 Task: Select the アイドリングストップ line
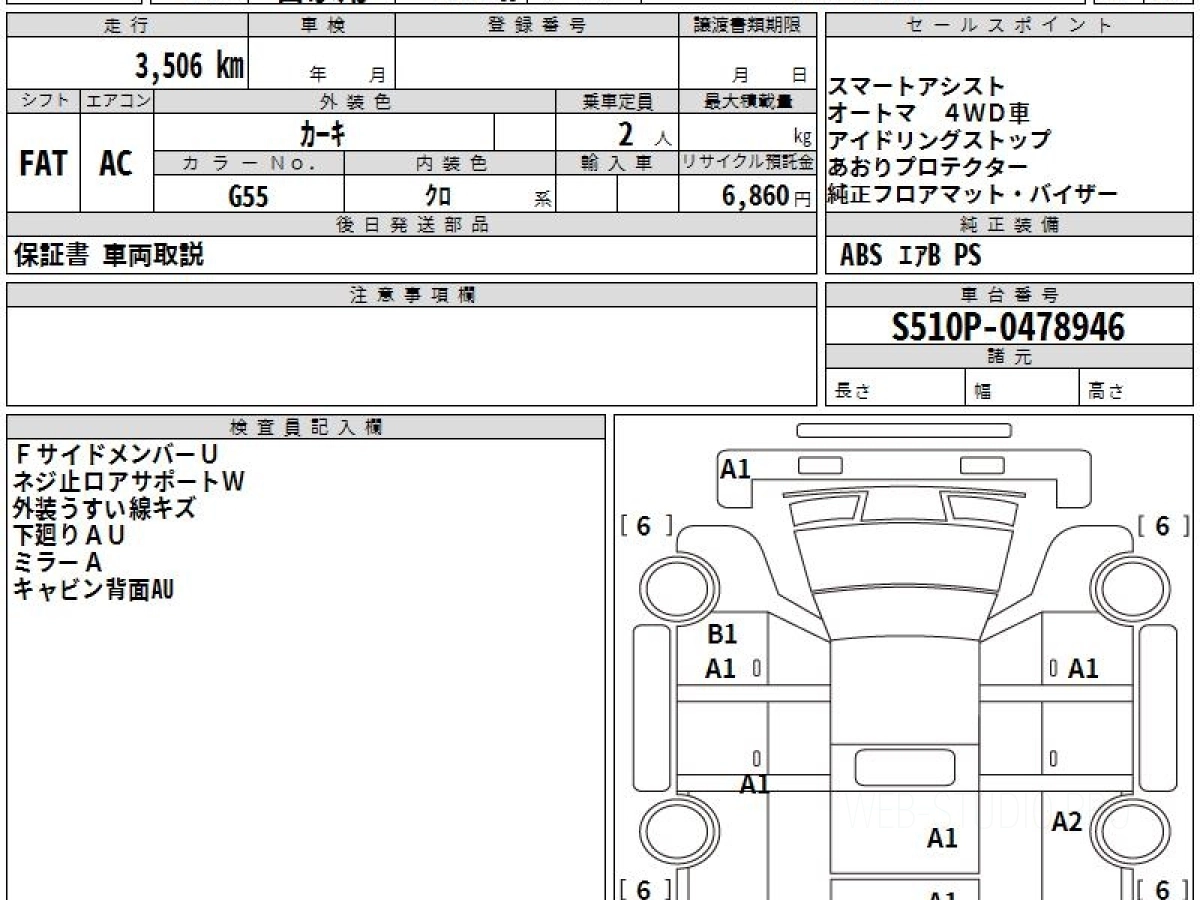pos(940,140)
